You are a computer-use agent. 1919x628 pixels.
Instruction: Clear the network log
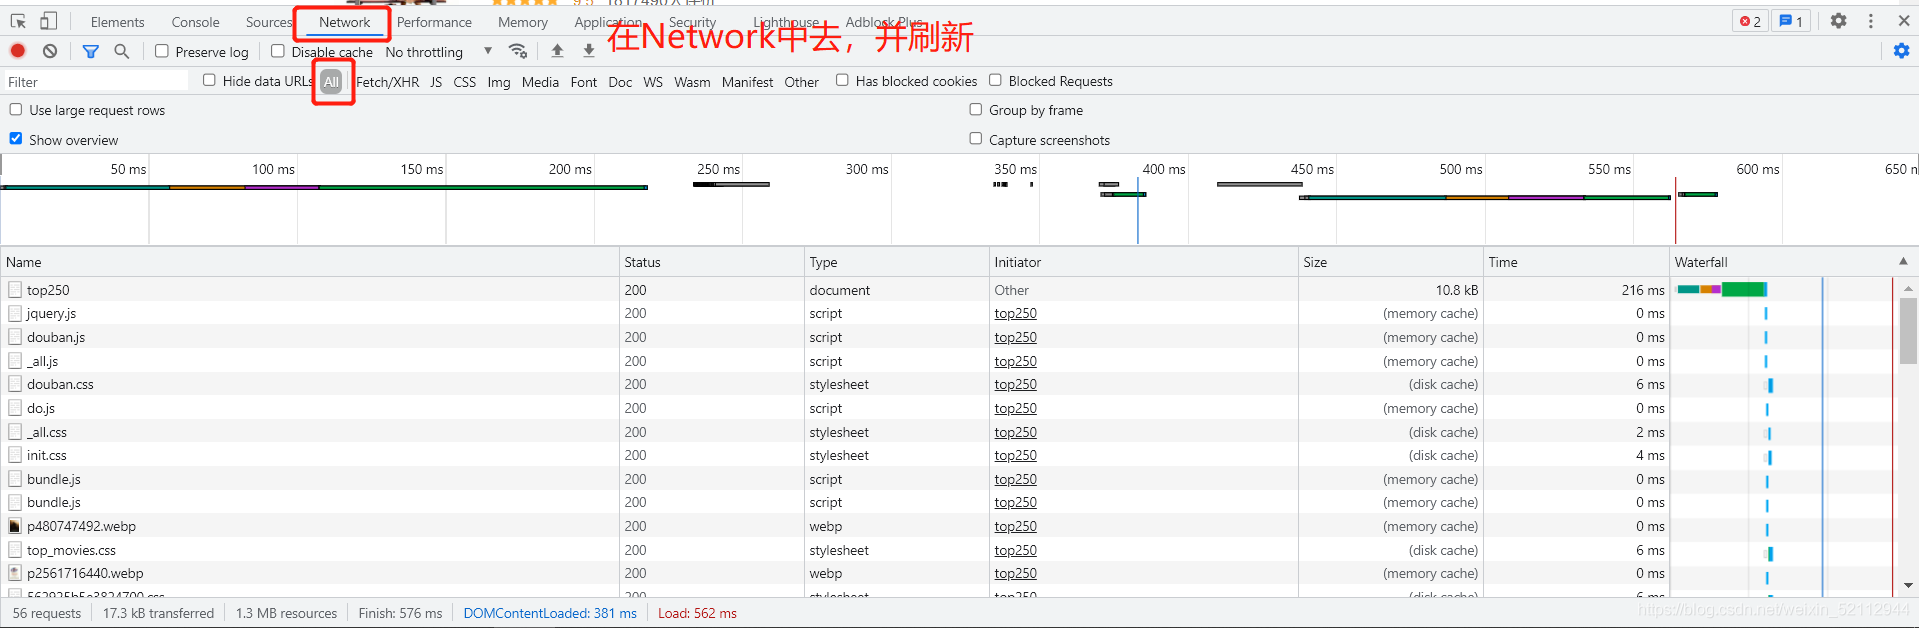pos(50,51)
